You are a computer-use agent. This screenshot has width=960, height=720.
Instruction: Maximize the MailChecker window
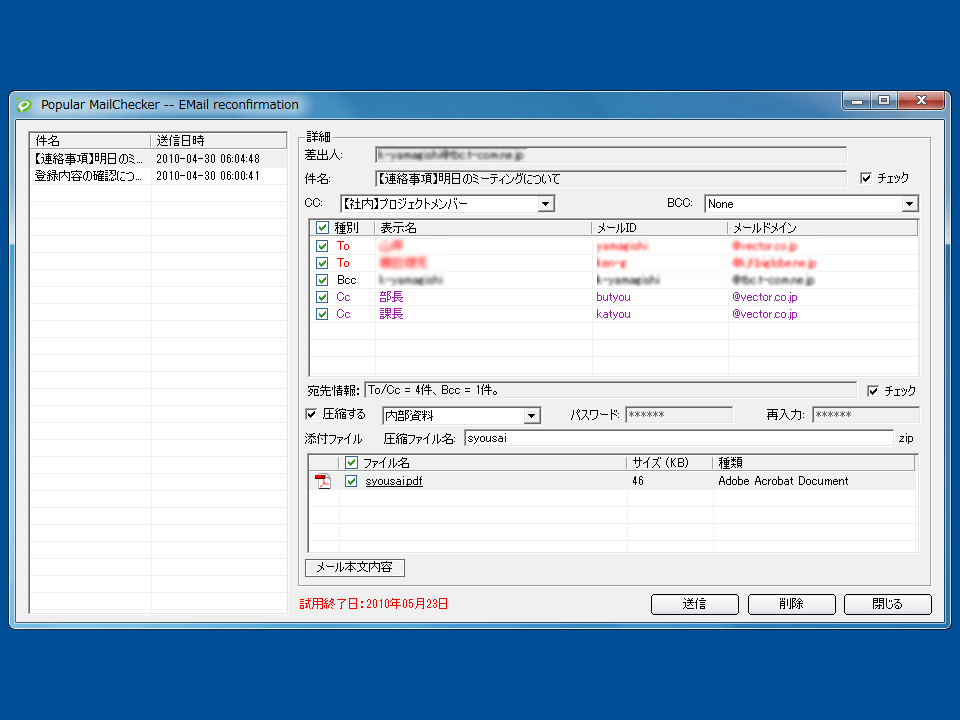click(883, 100)
